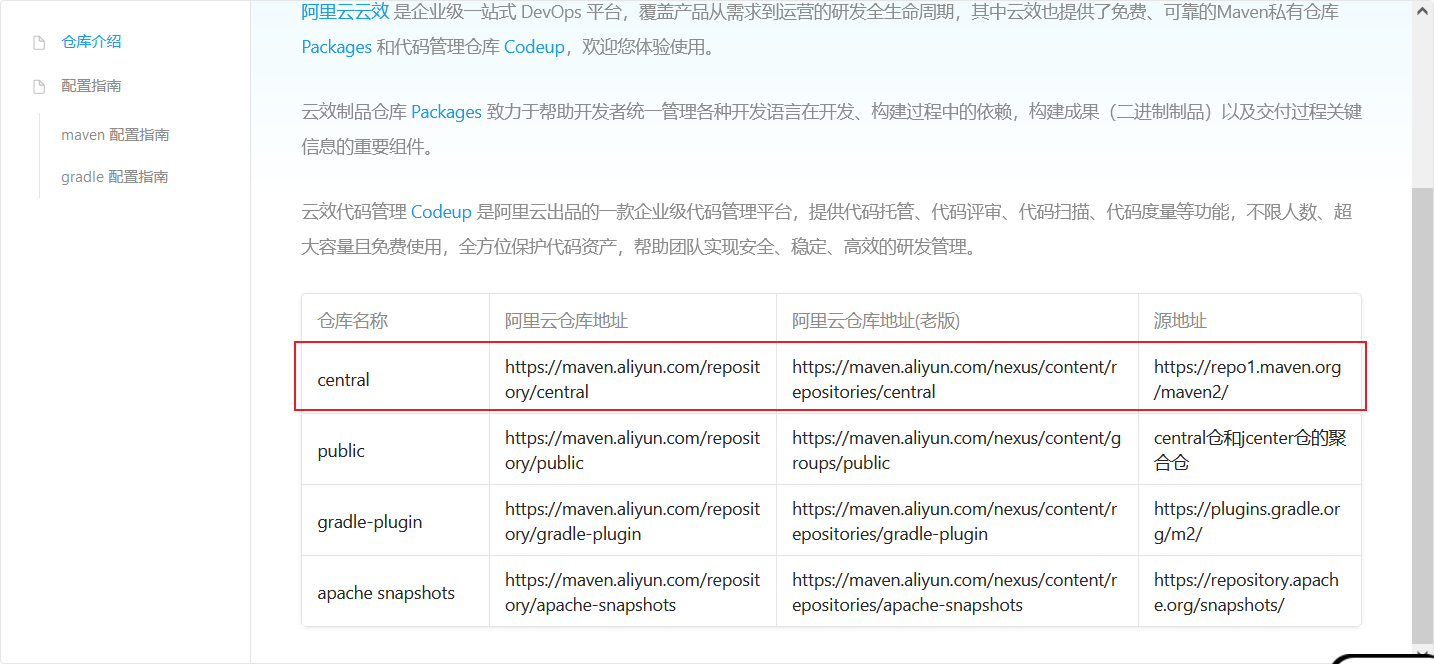Viewport: 1434px width, 664px height.
Task: Click the repo1.maven.org/maven2 source address
Action: (1247, 380)
